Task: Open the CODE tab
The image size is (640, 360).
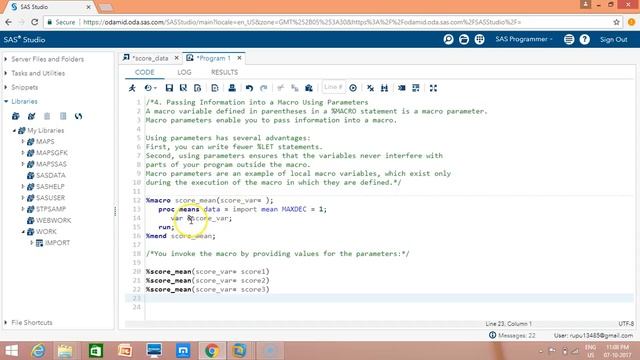Action: (144, 72)
